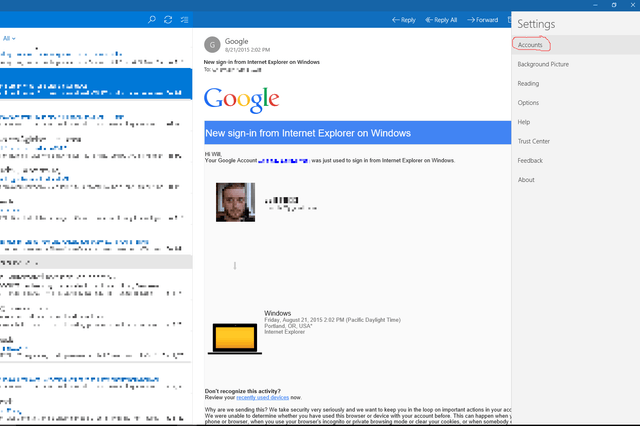Click the Settings panel title

coord(536,24)
